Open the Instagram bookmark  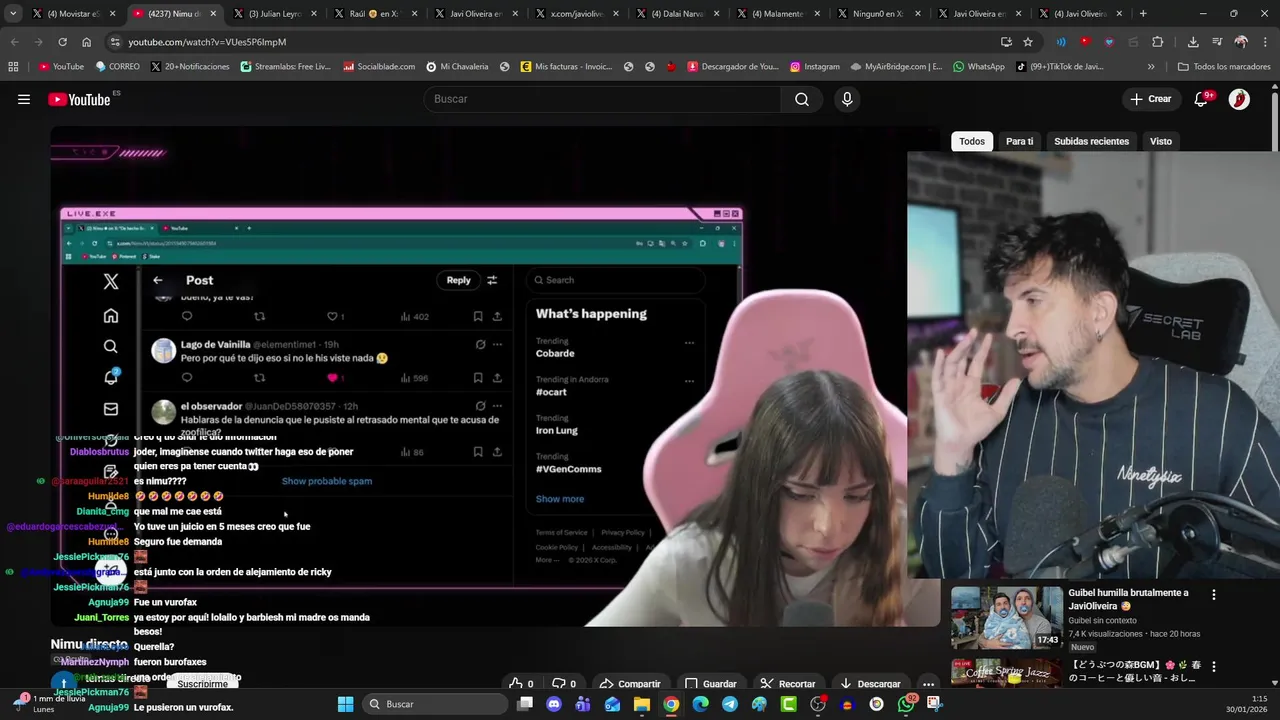click(814, 67)
